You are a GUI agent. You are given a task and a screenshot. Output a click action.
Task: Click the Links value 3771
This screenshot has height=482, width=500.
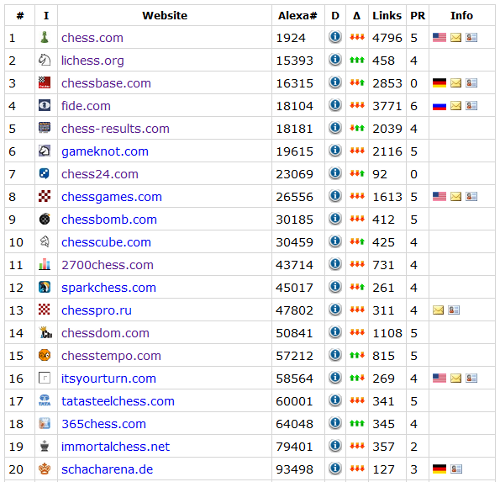coord(387,106)
